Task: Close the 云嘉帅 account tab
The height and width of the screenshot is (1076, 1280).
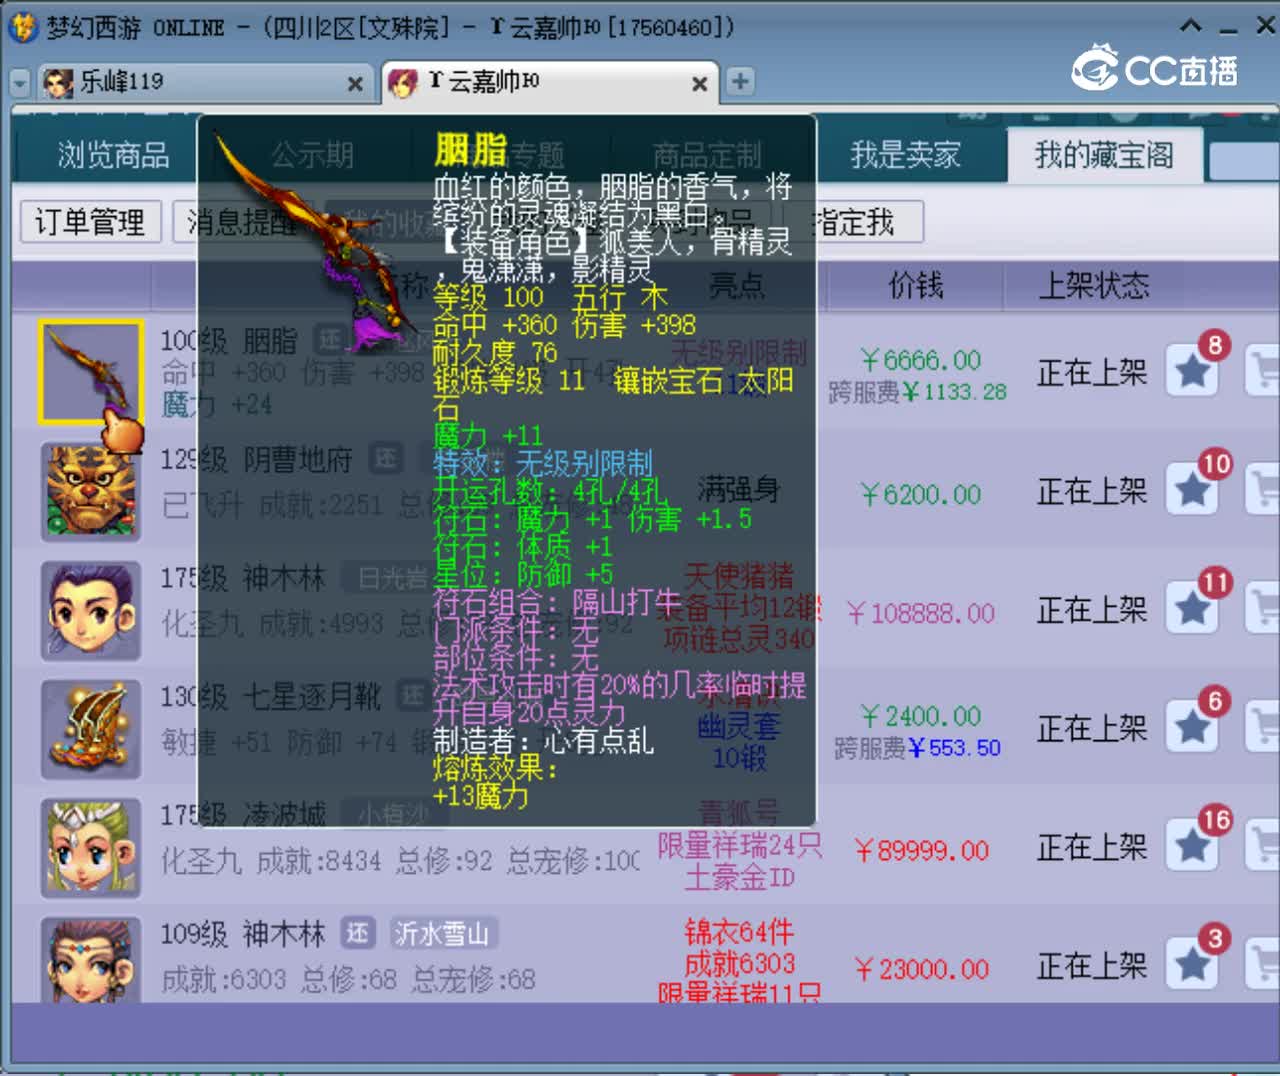Action: pos(700,84)
